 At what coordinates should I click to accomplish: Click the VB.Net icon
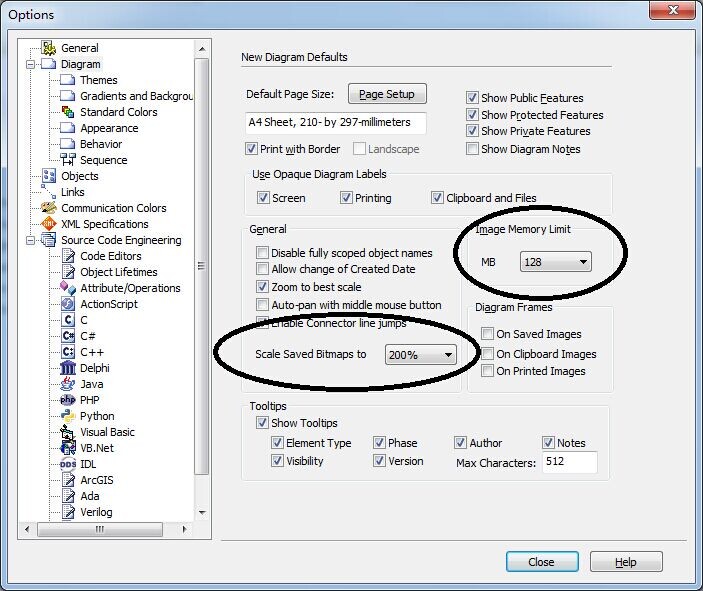(x=68, y=448)
